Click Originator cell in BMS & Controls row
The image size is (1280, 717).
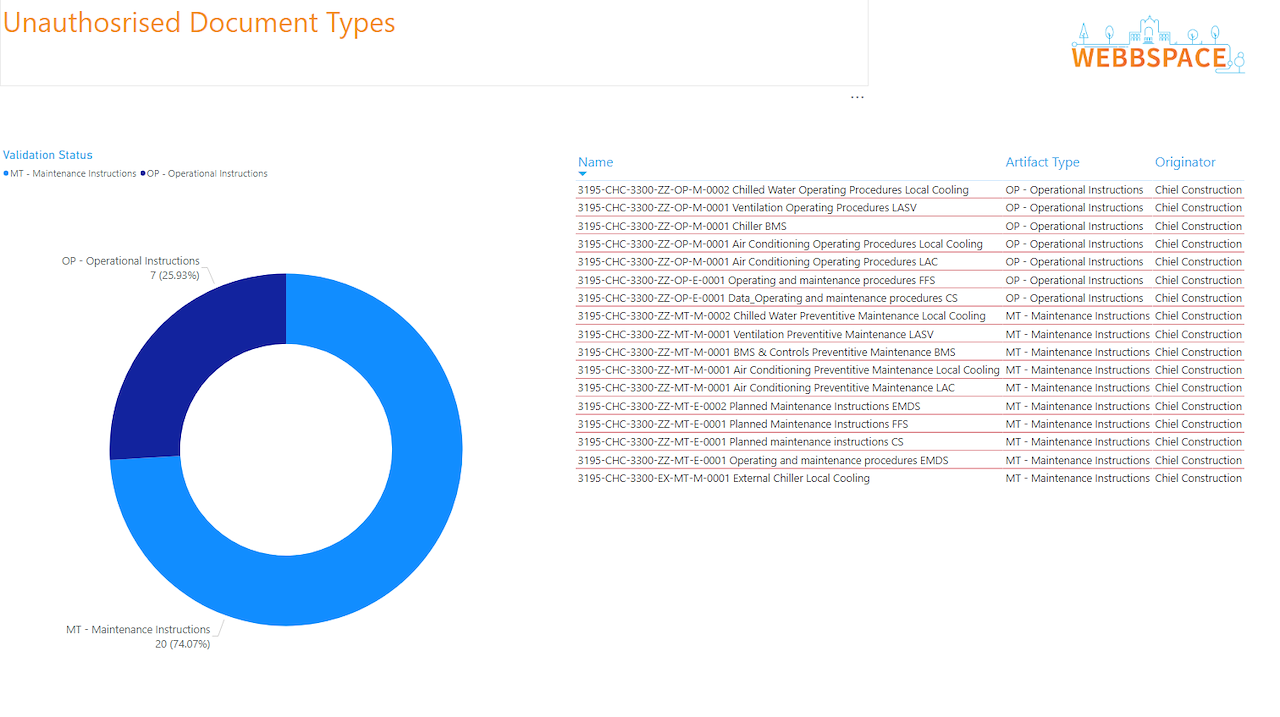click(1198, 352)
